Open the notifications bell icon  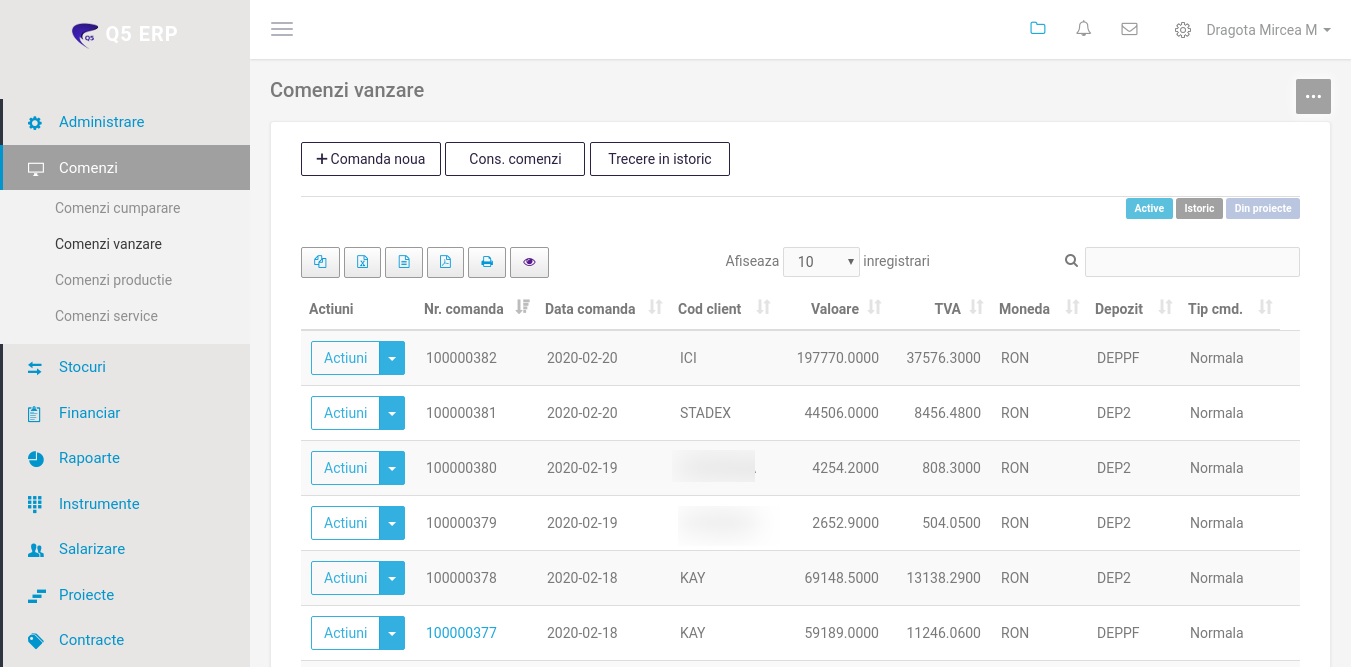(1083, 30)
